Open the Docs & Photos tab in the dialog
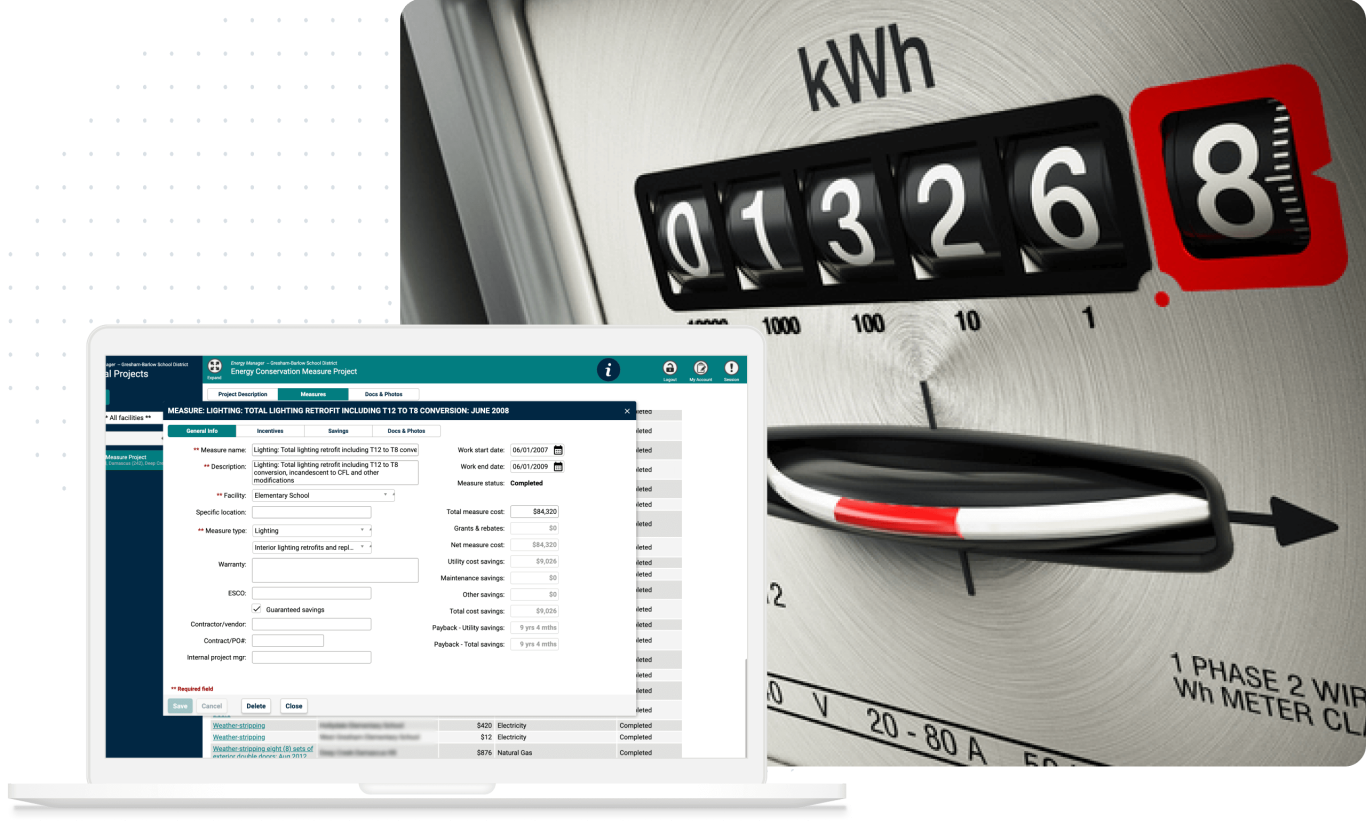This screenshot has height=822, width=1366. coord(406,431)
